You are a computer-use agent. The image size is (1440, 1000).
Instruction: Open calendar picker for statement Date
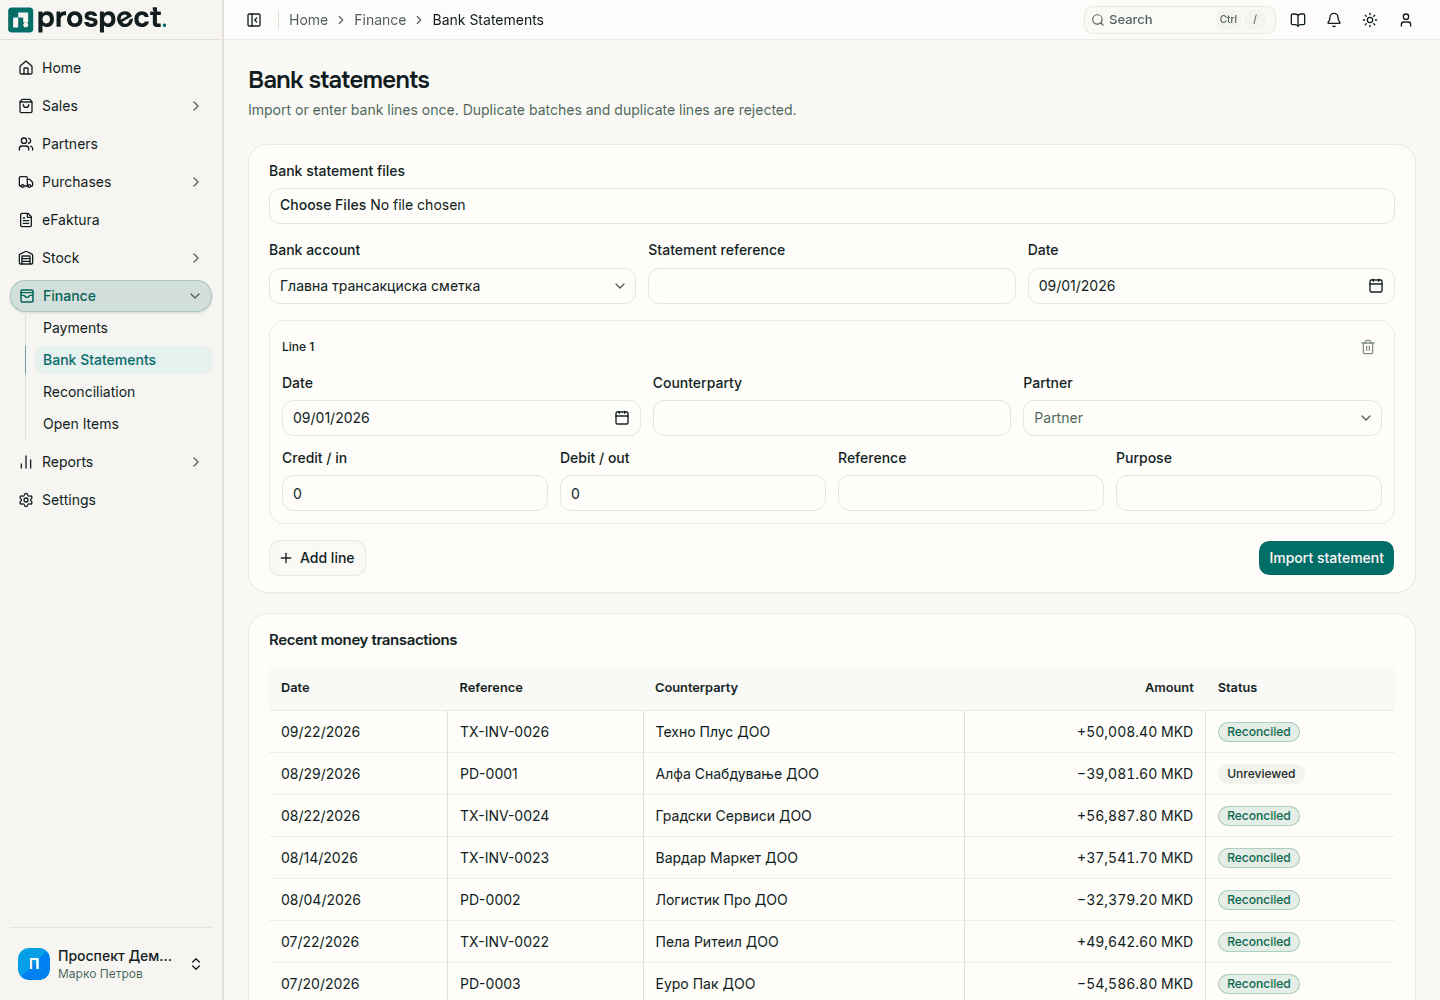point(1376,286)
